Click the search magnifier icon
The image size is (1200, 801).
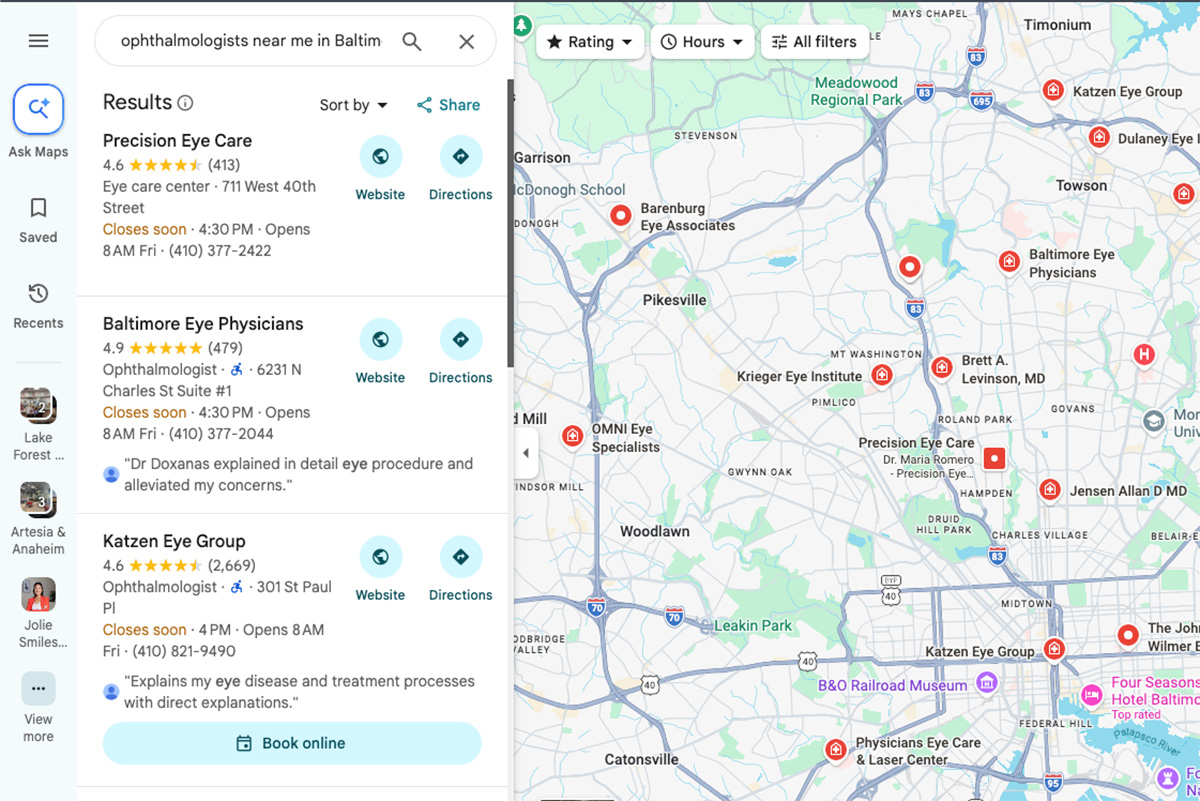[412, 41]
